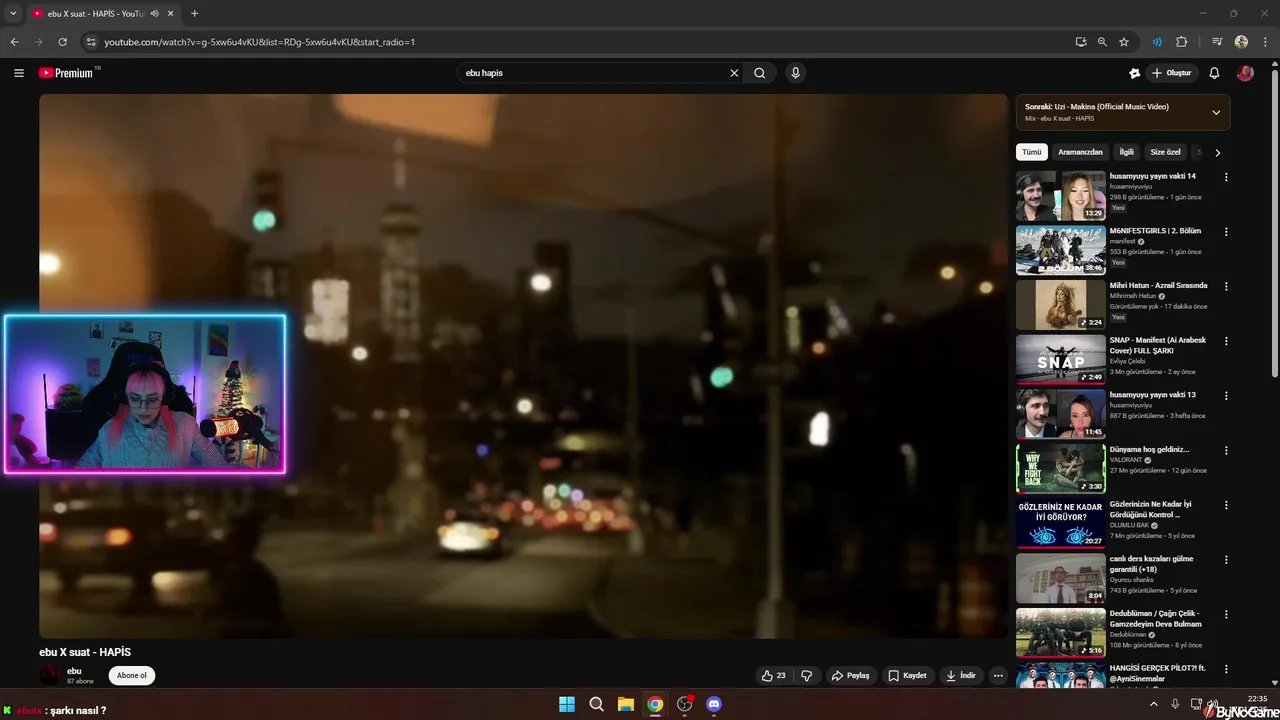Screen dimensions: 1280x720
Task: Show more filter chips with arrow
Action: pyautogui.click(x=1217, y=152)
